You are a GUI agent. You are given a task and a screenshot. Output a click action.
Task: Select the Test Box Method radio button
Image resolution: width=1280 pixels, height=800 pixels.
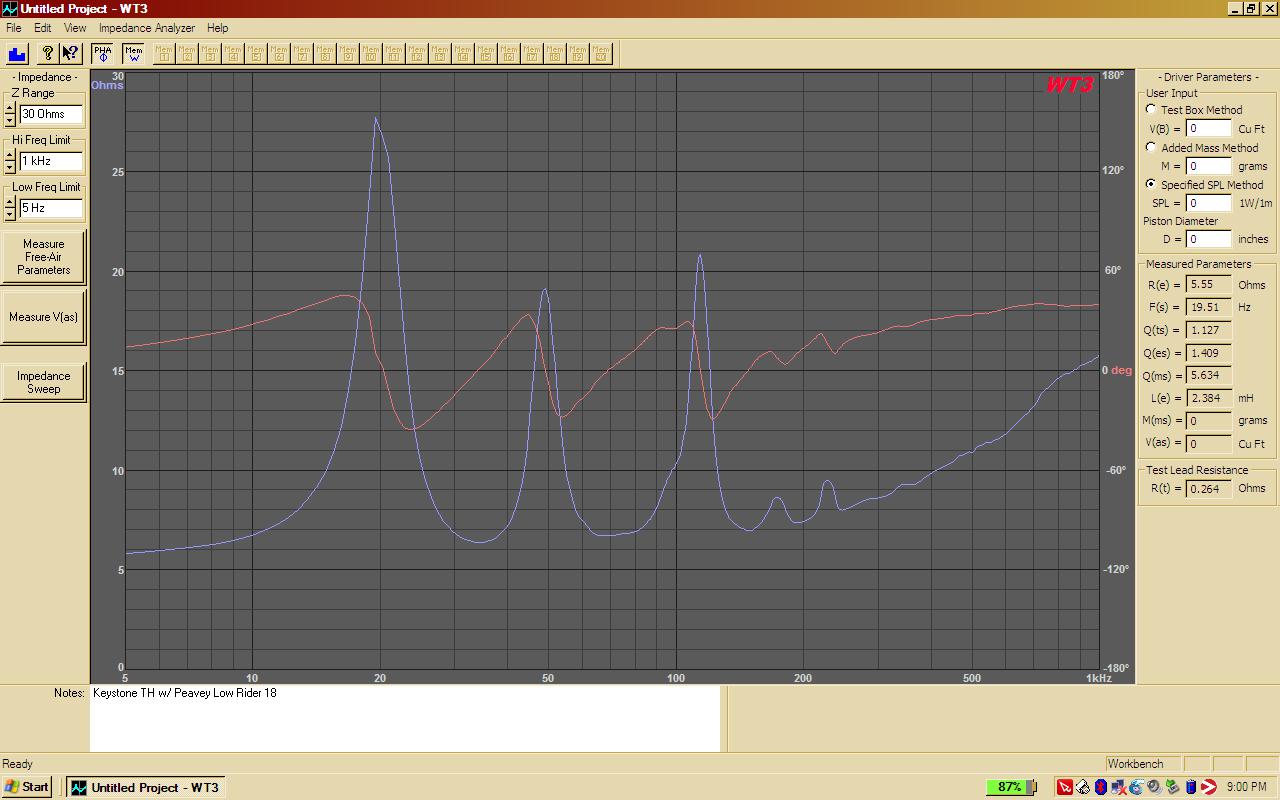[x=1151, y=110]
